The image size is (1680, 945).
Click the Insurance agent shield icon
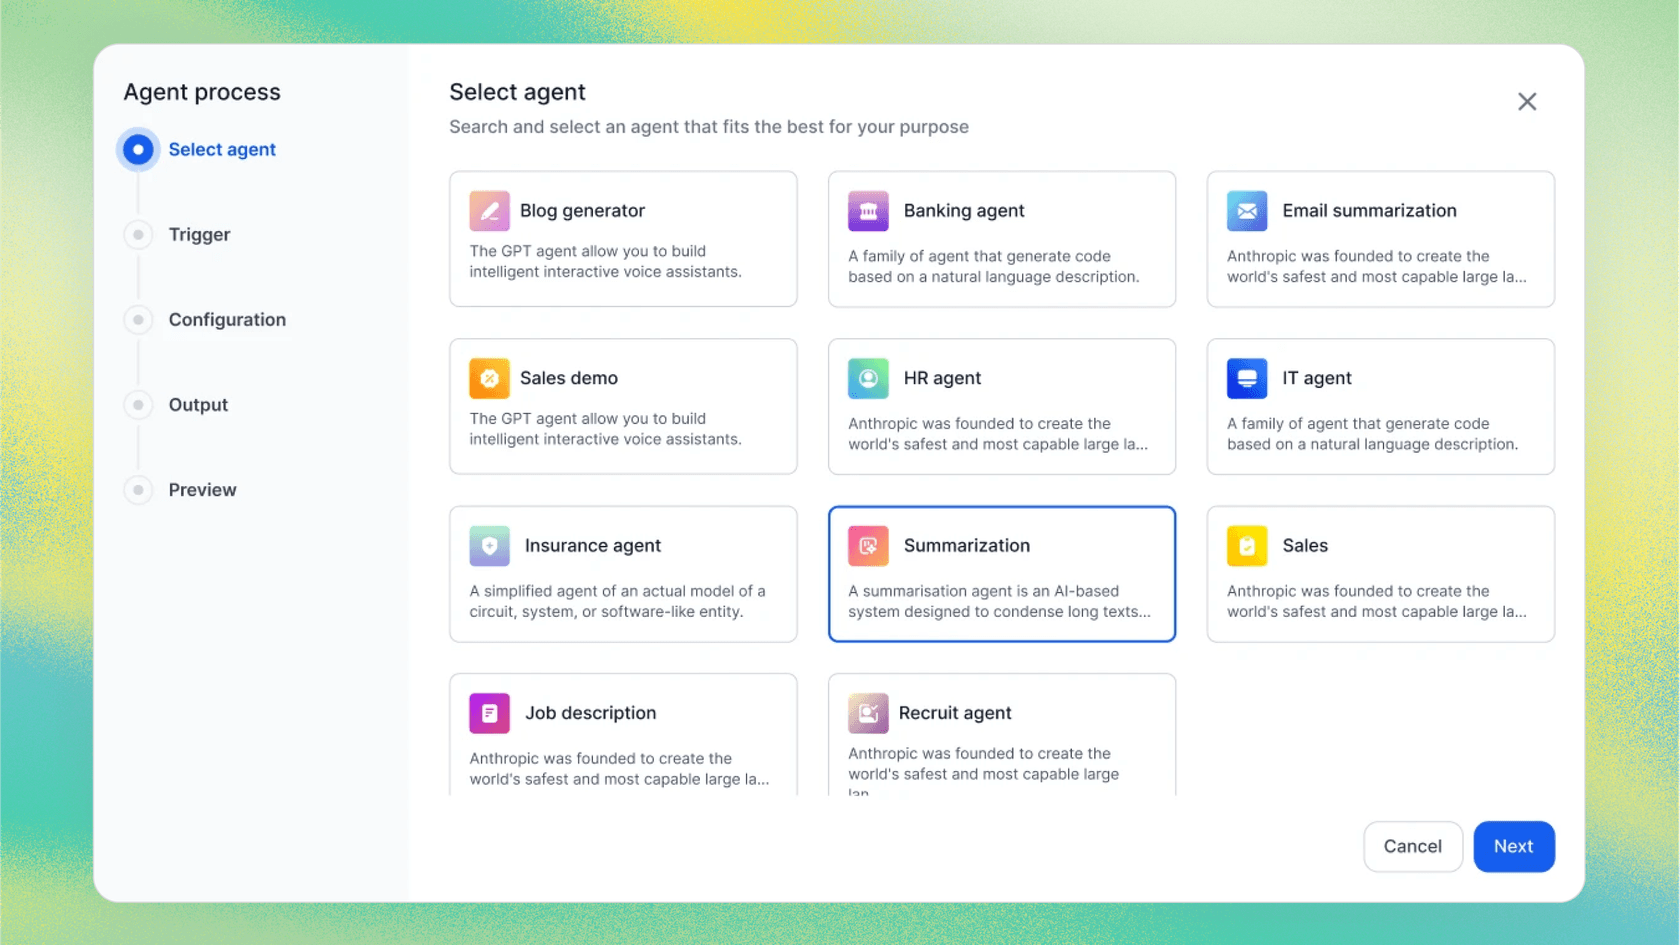[x=489, y=546]
